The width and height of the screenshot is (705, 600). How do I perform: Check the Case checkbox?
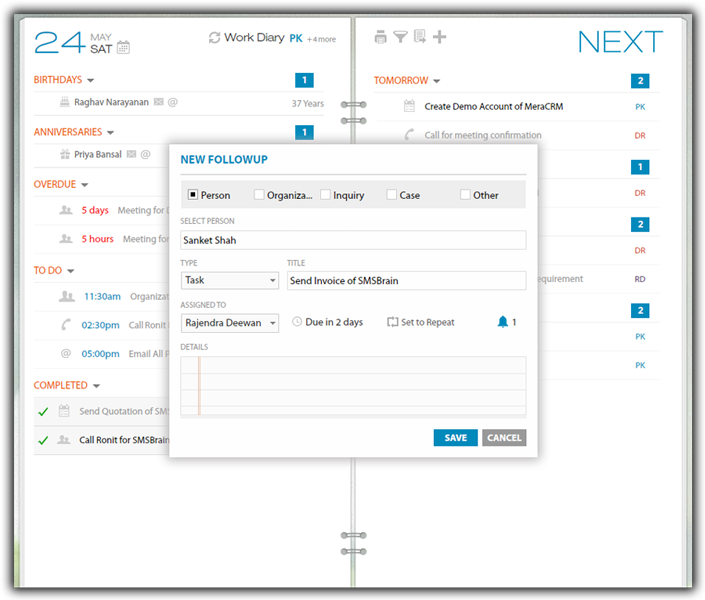[x=391, y=195]
